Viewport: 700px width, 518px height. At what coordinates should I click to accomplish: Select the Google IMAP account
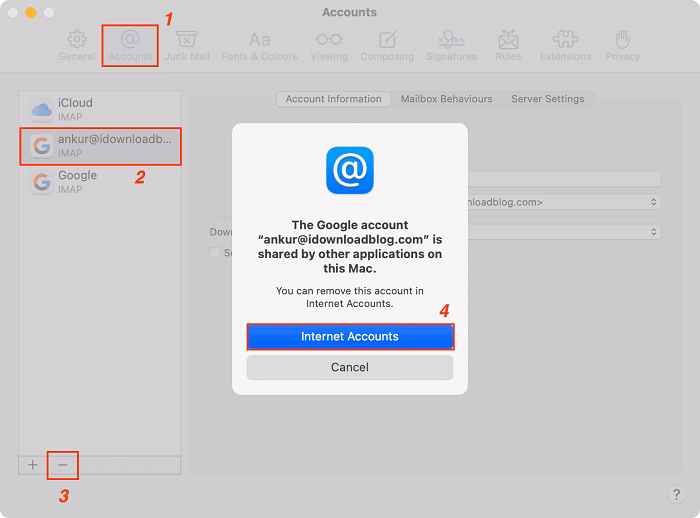(100, 182)
